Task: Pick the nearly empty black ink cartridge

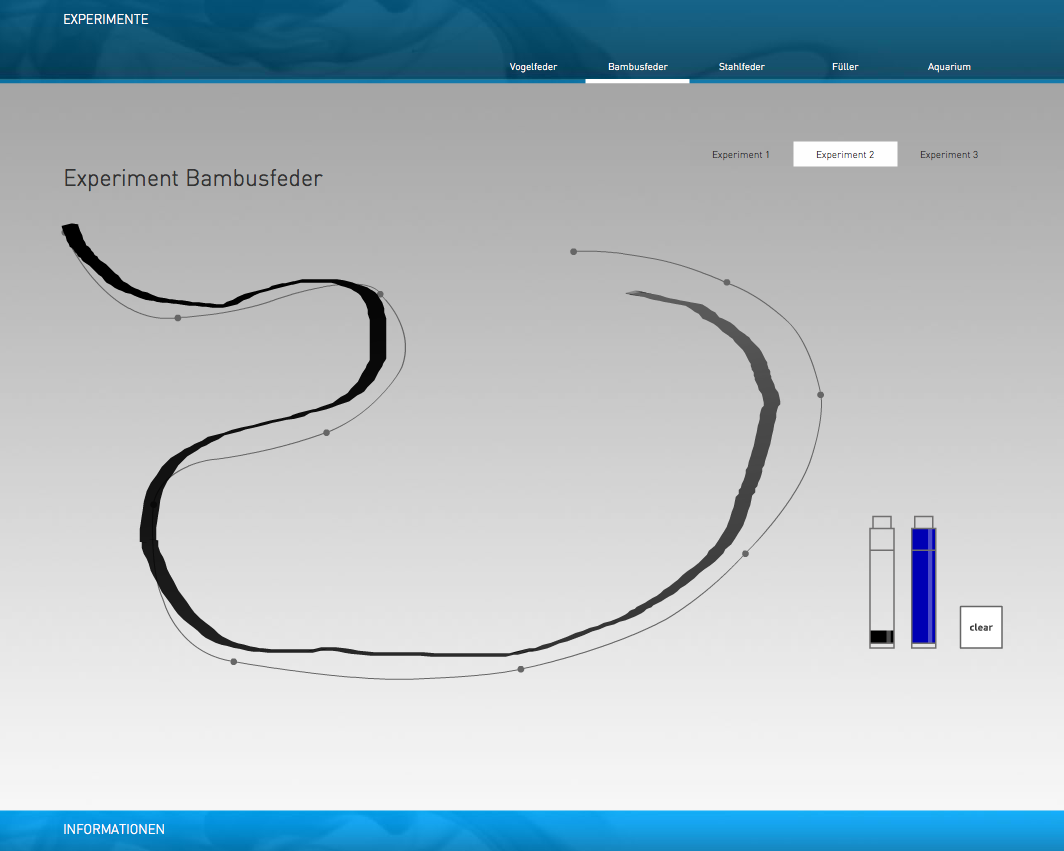Action: pyautogui.click(x=881, y=588)
